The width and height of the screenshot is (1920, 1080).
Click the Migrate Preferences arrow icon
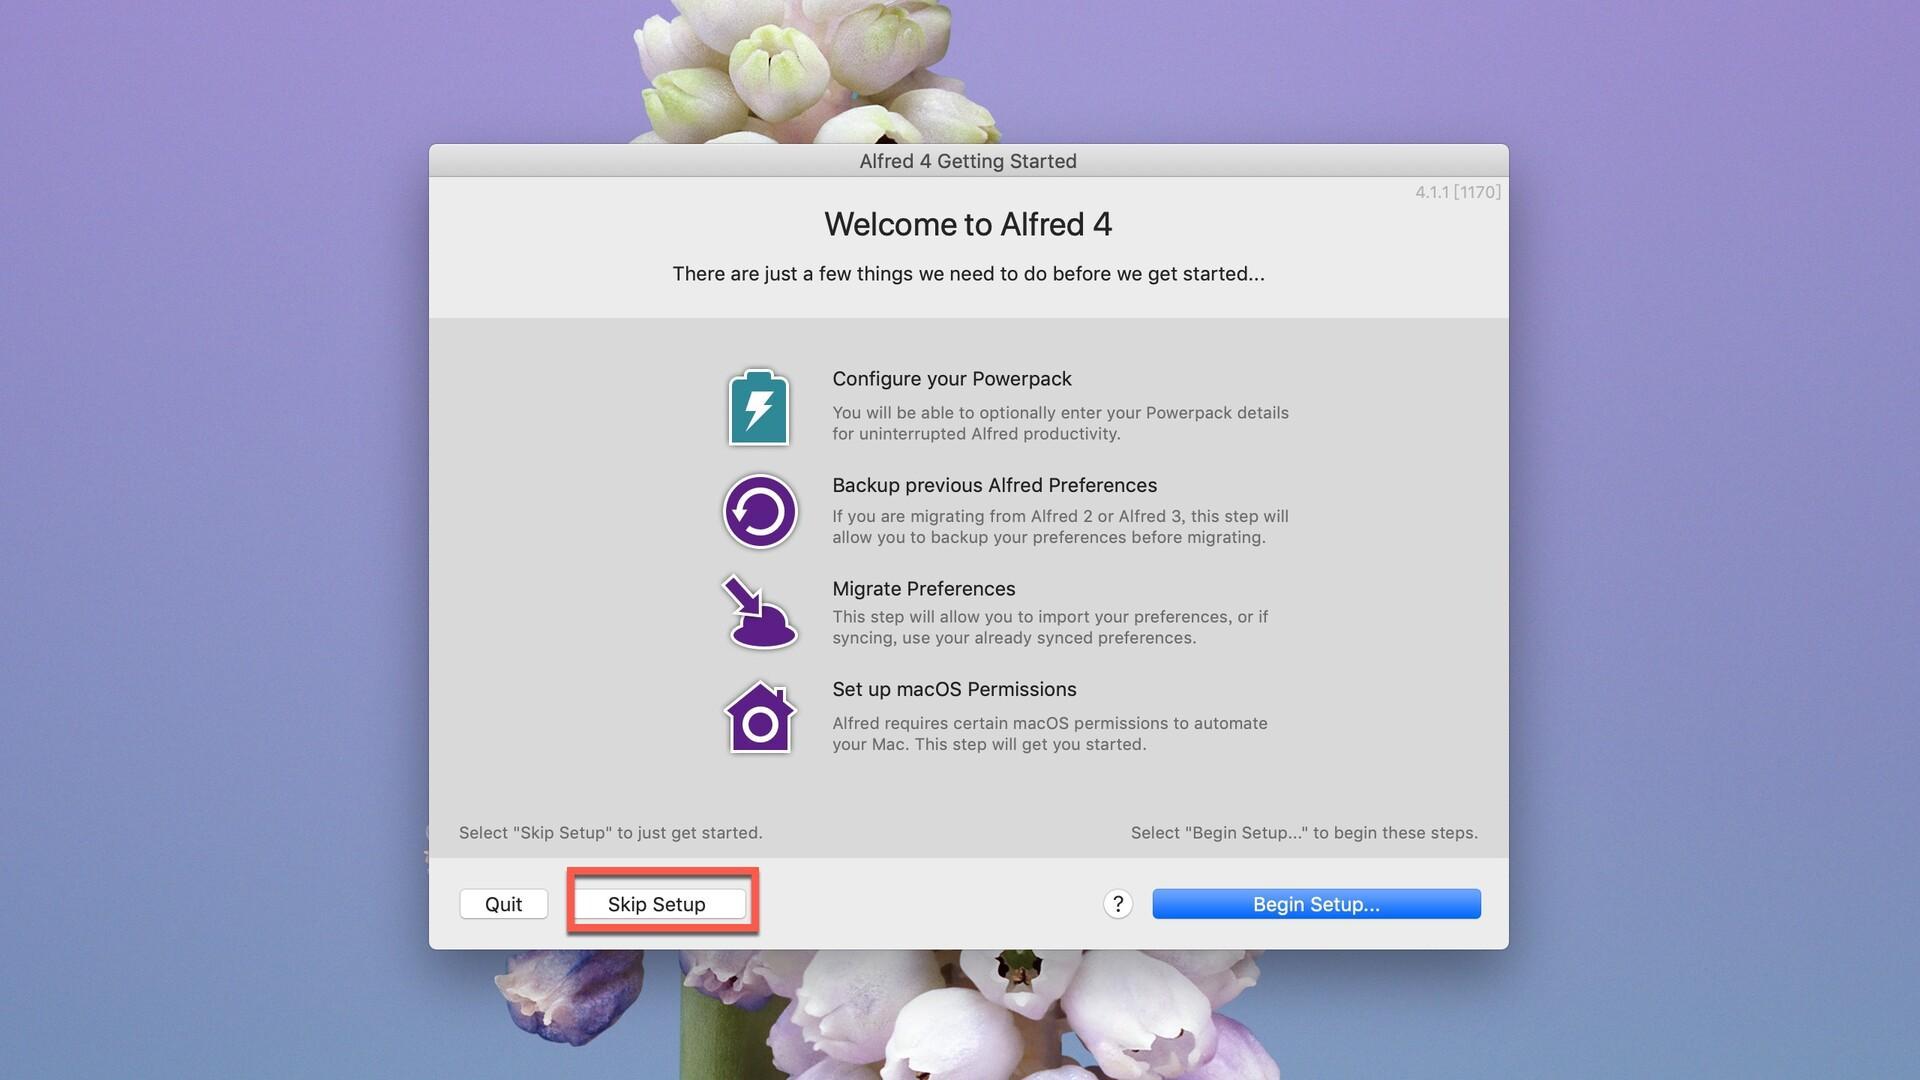759,612
